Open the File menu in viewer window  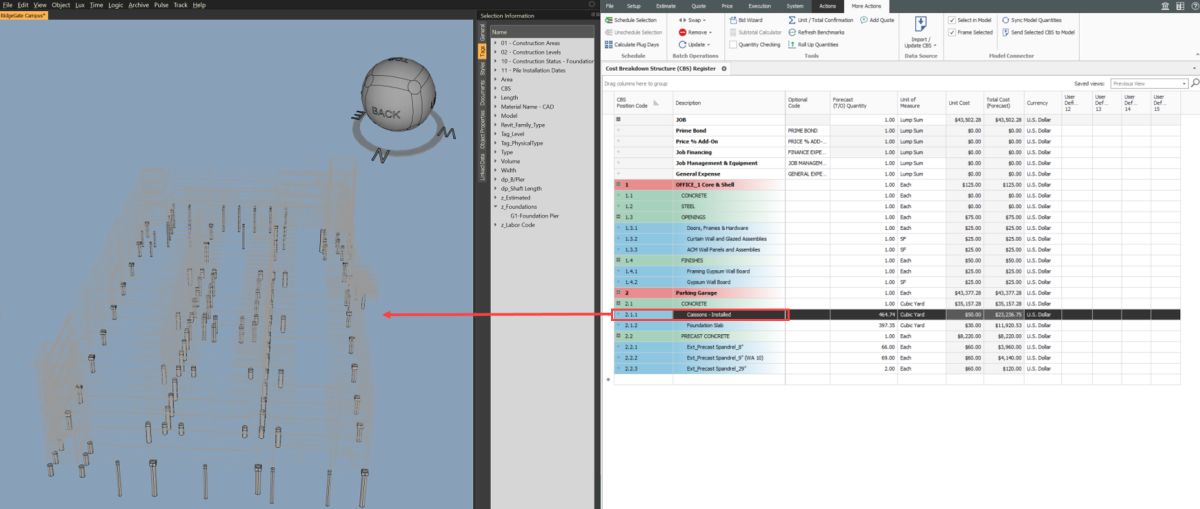pyautogui.click(x=7, y=6)
